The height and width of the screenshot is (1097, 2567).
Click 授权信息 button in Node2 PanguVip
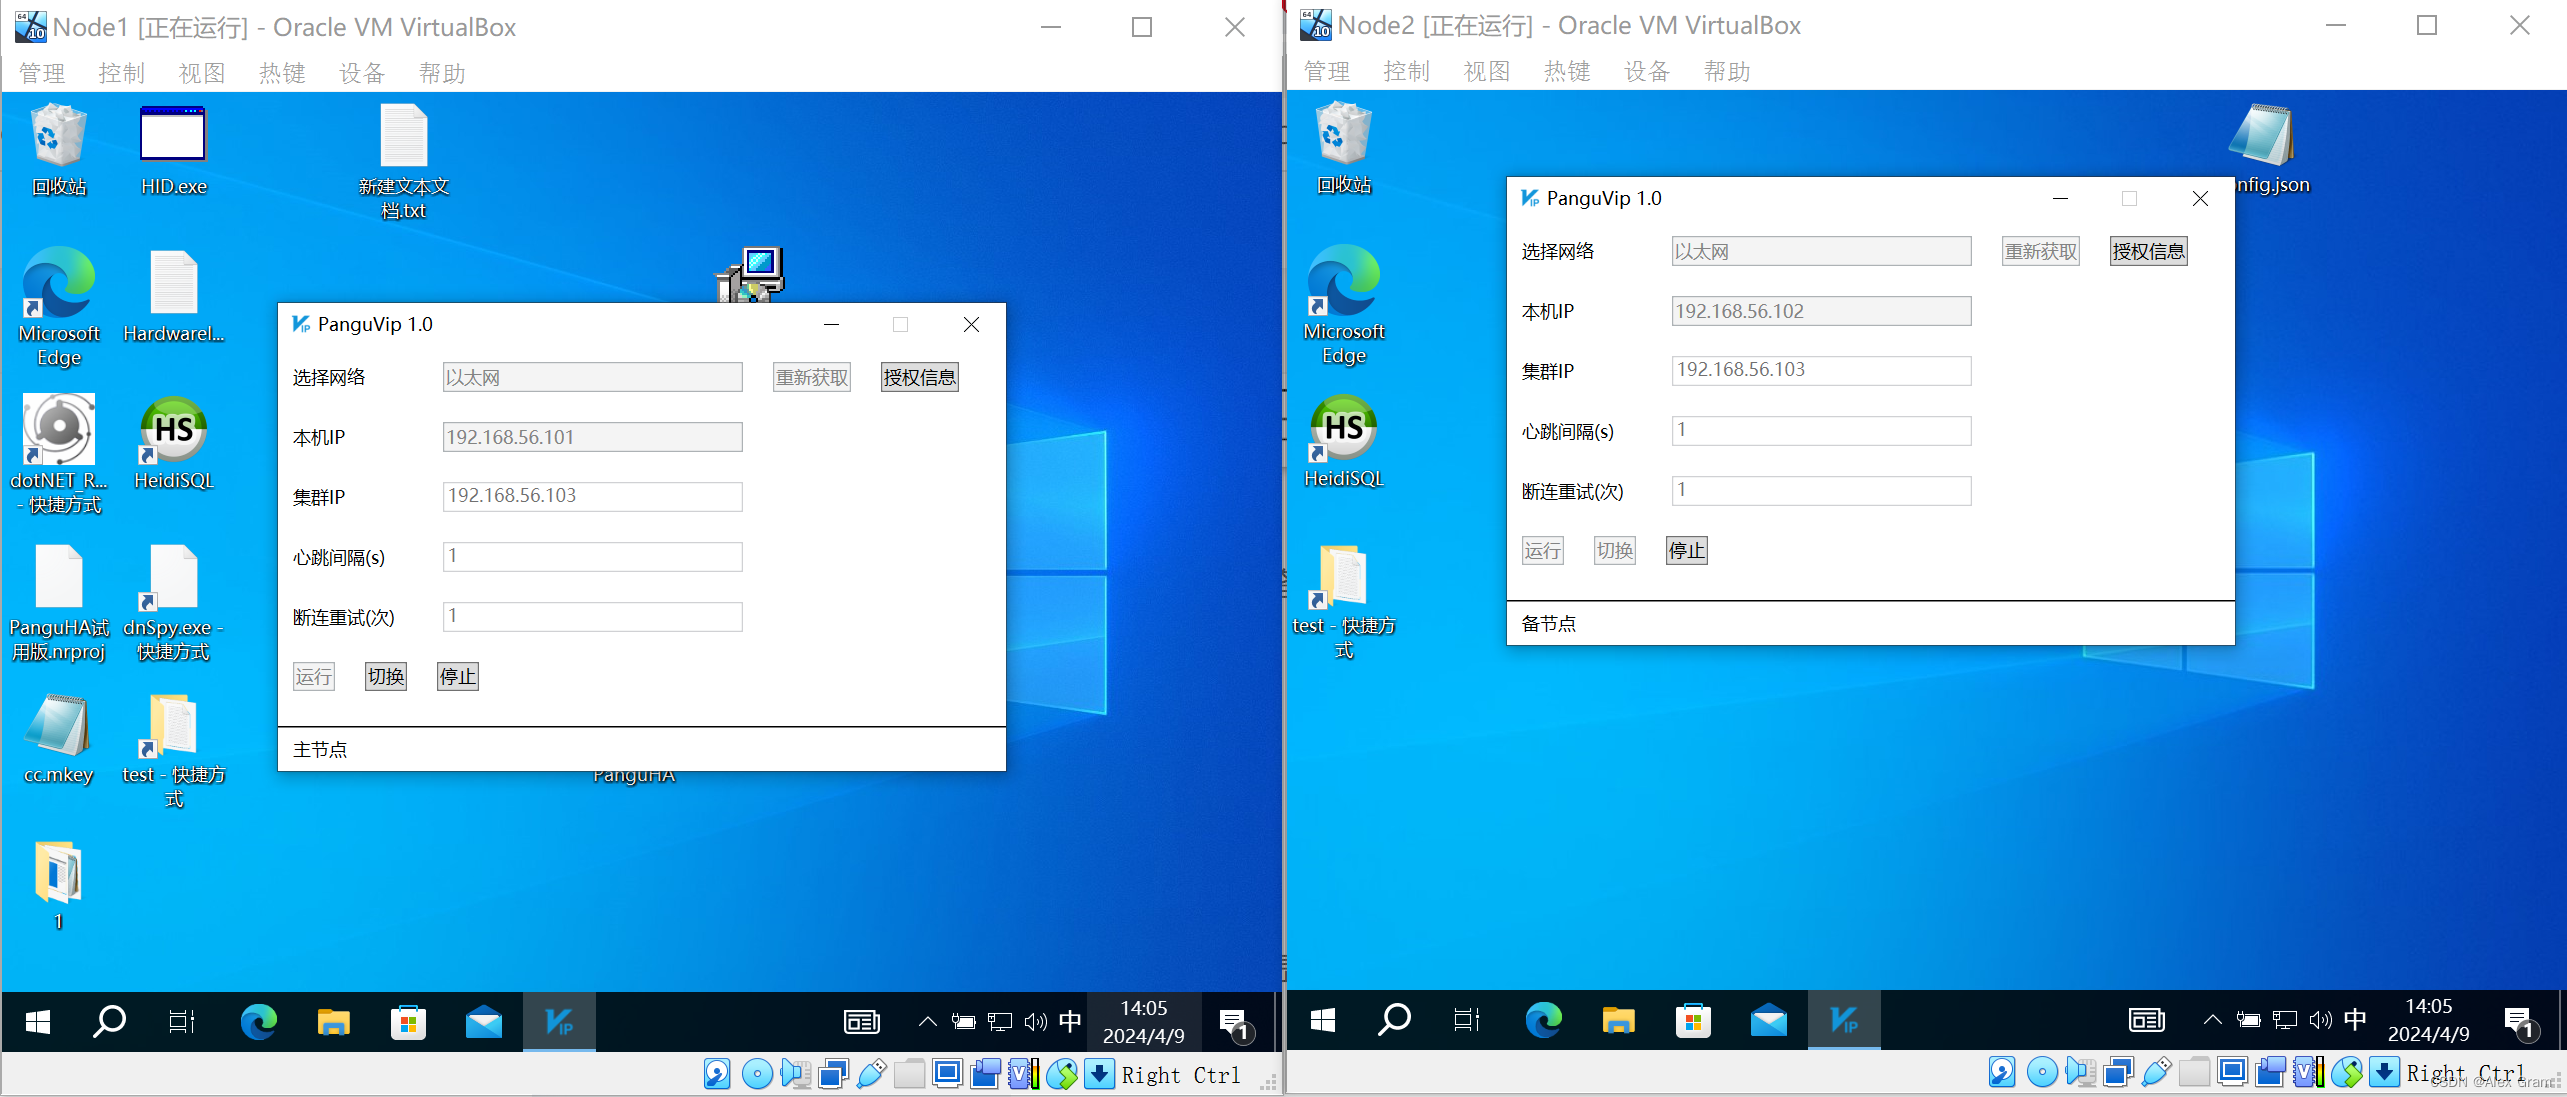(2148, 251)
